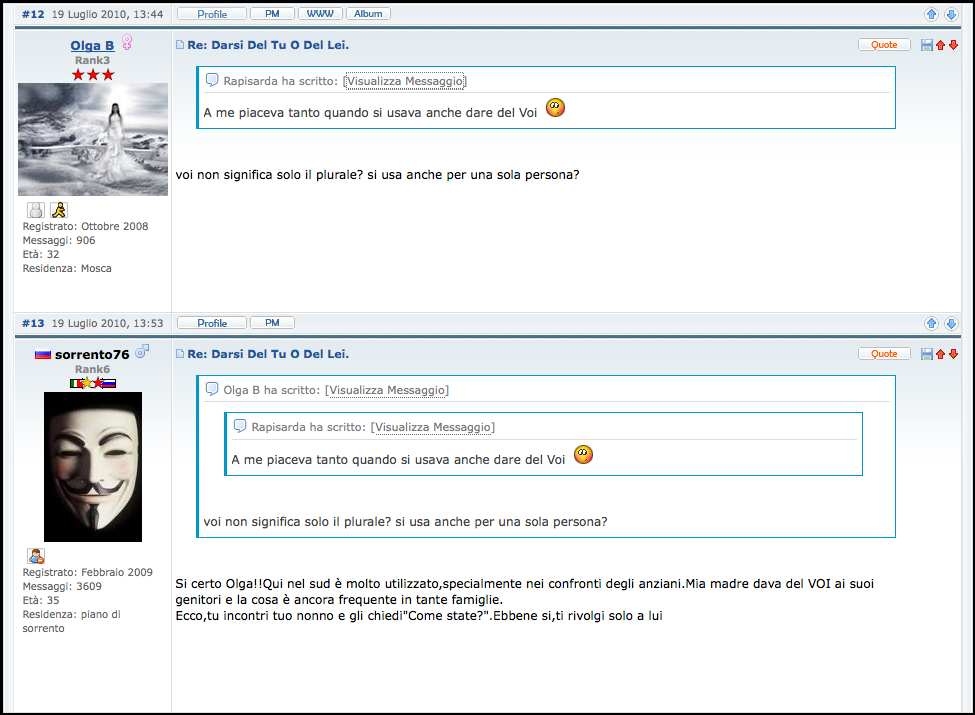Click the grey offline status icon under Olga B
The image size is (975, 715).
tap(35, 210)
